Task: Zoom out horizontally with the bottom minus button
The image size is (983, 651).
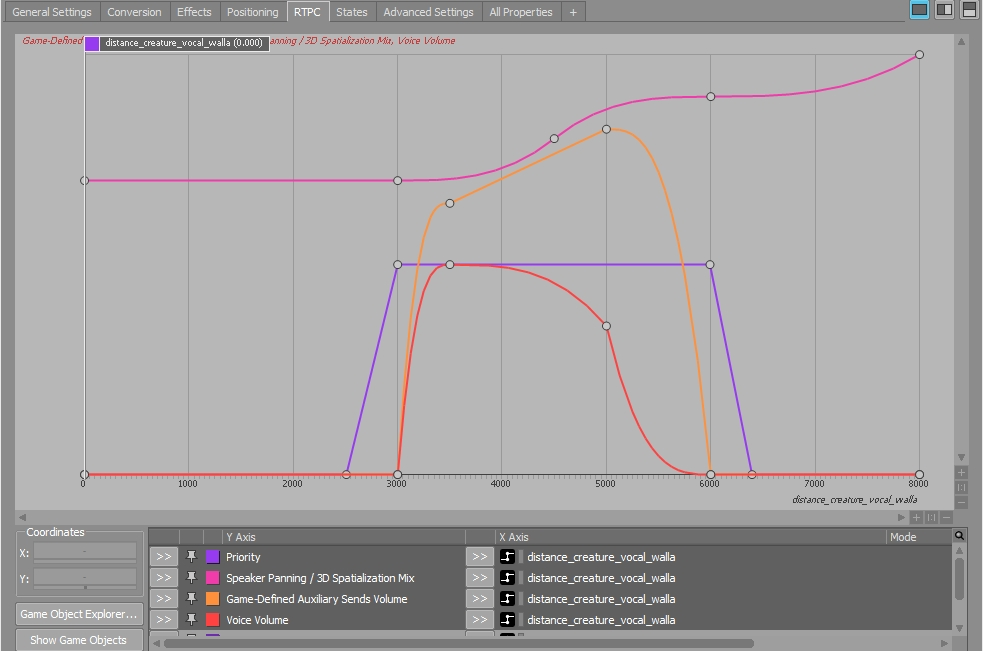Action: point(946,517)
